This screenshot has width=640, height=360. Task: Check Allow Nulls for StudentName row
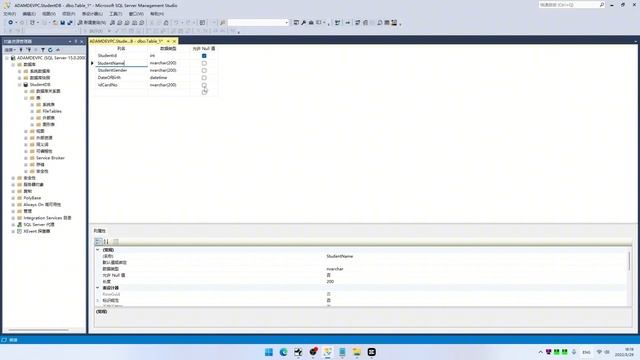click(204, 63)
